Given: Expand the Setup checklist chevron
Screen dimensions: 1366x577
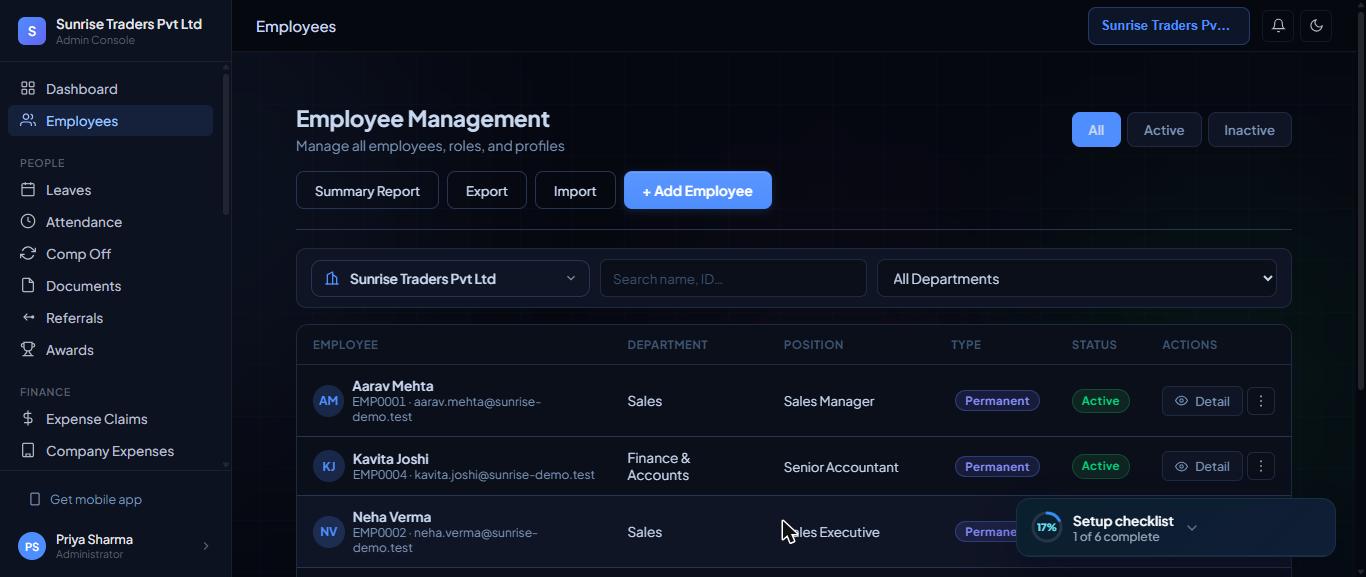Looking at the screenshot, I should [x=1191, y=528].
